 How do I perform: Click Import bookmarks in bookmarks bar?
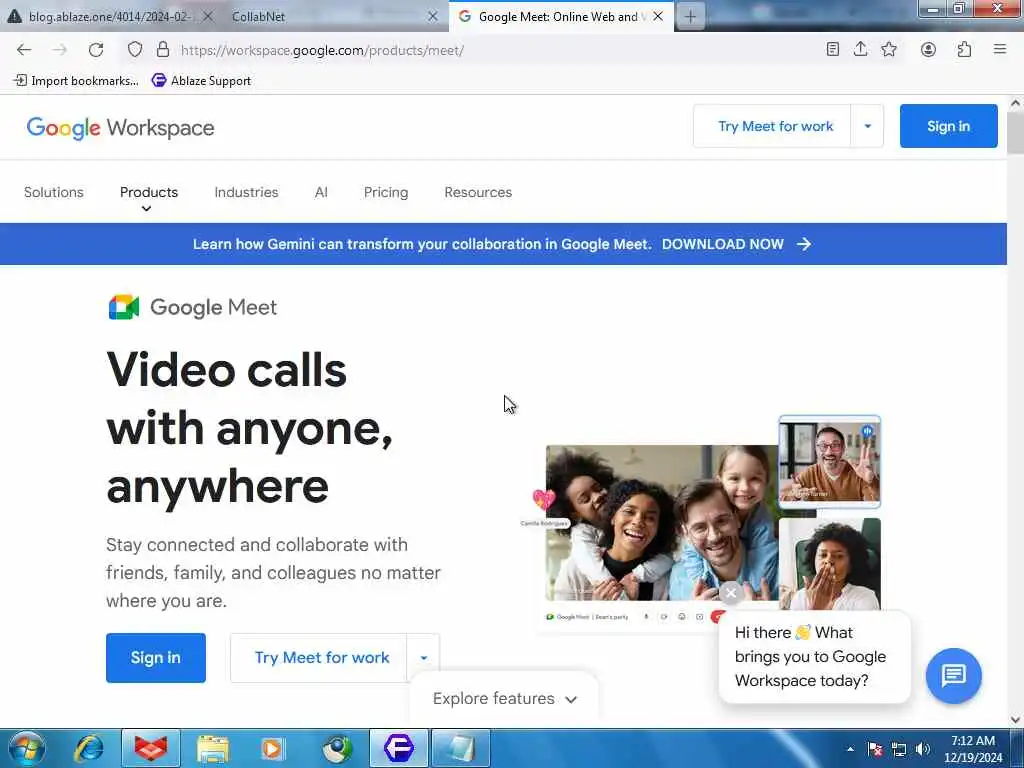(x=76, y=80)
